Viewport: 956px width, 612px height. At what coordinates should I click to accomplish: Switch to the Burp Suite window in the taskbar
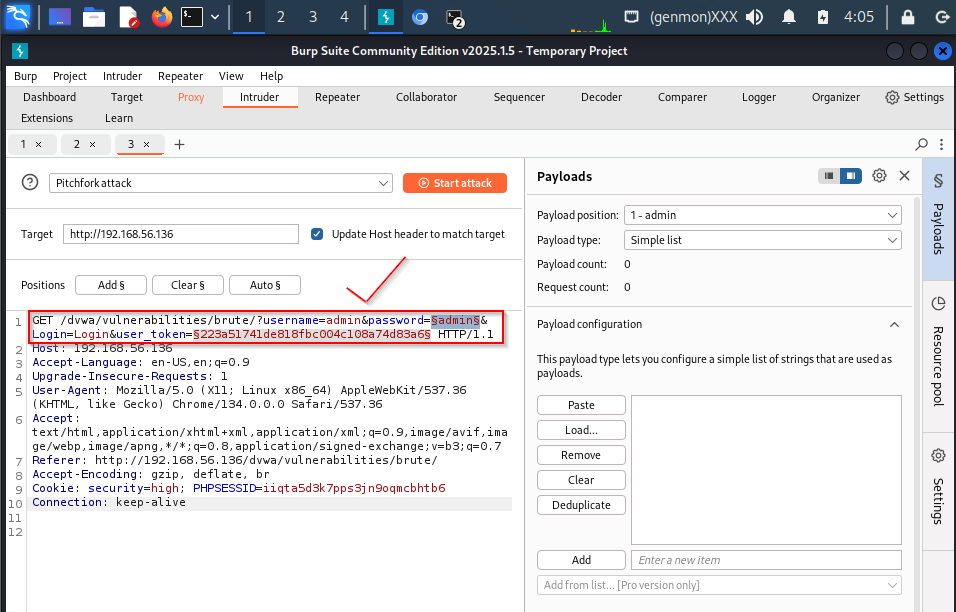coord(386,17)
